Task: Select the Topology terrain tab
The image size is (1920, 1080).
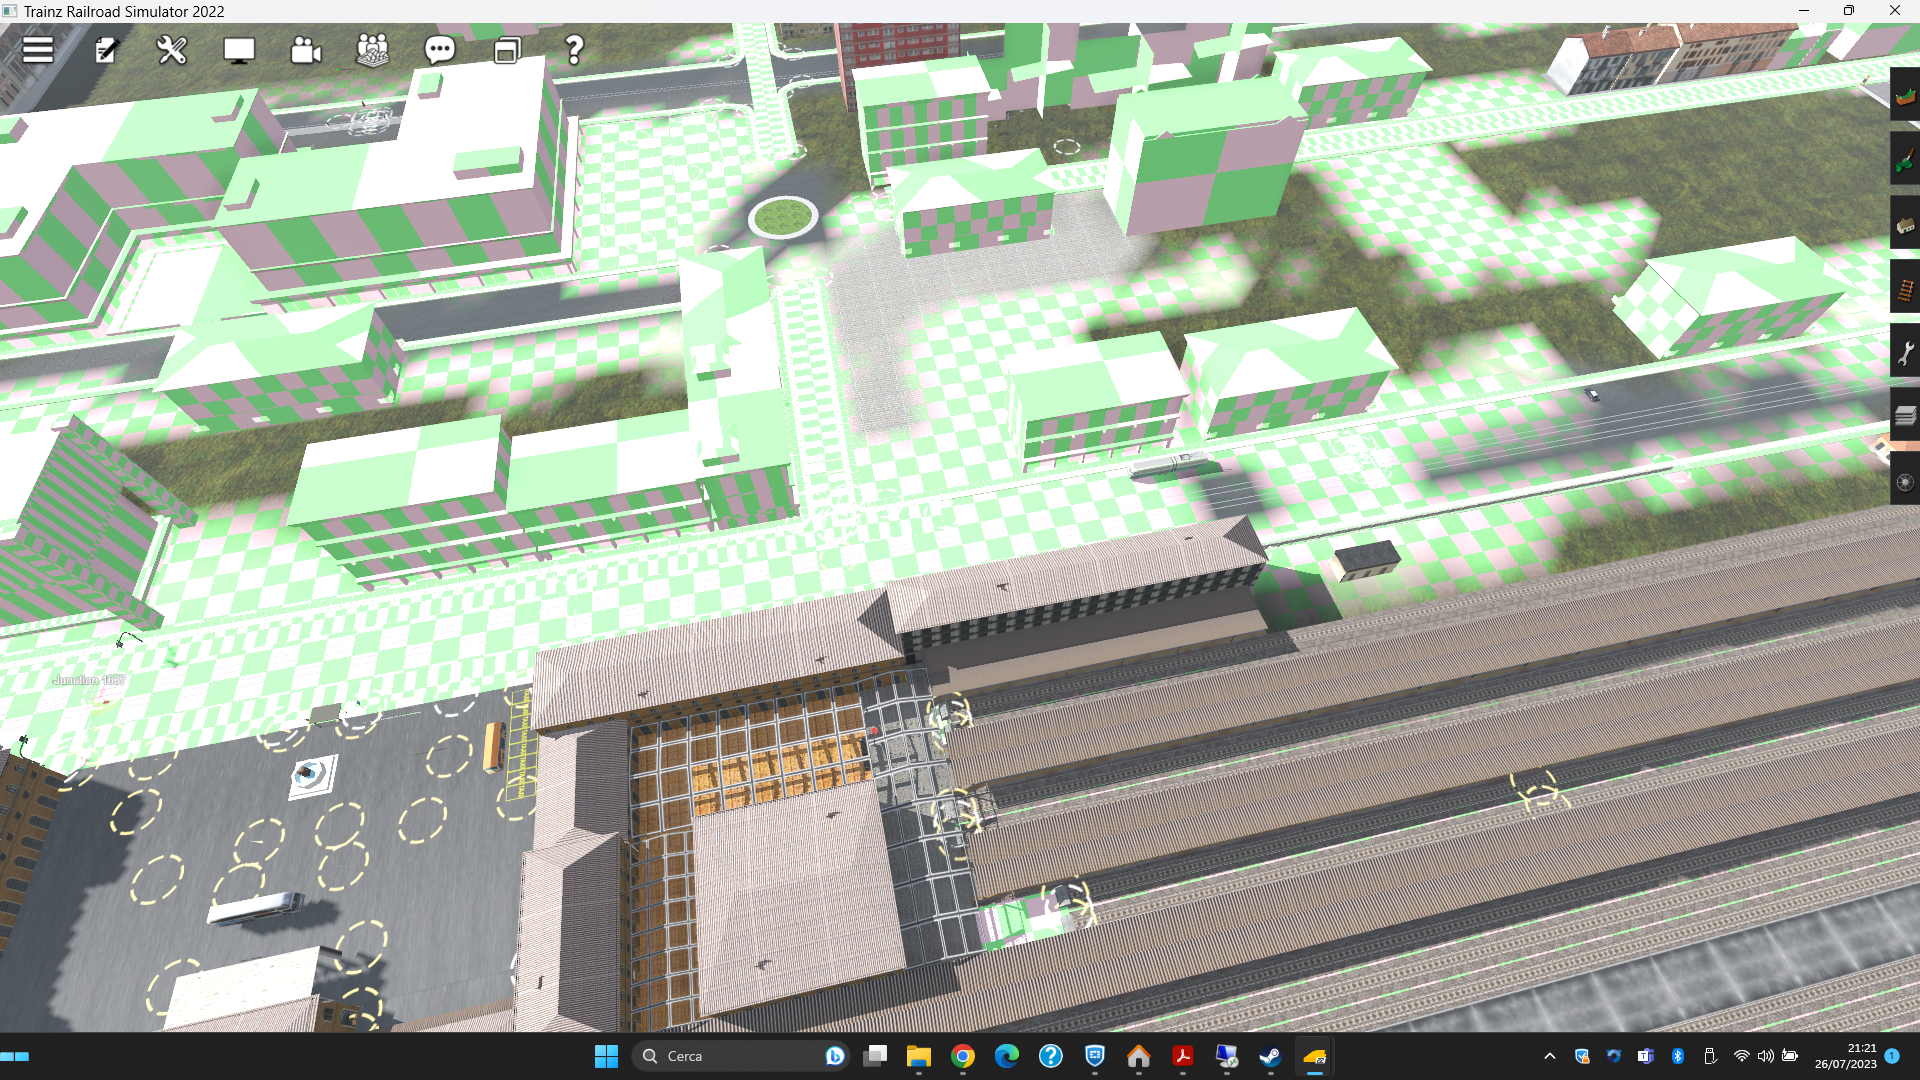Action: coord(1905,96)
